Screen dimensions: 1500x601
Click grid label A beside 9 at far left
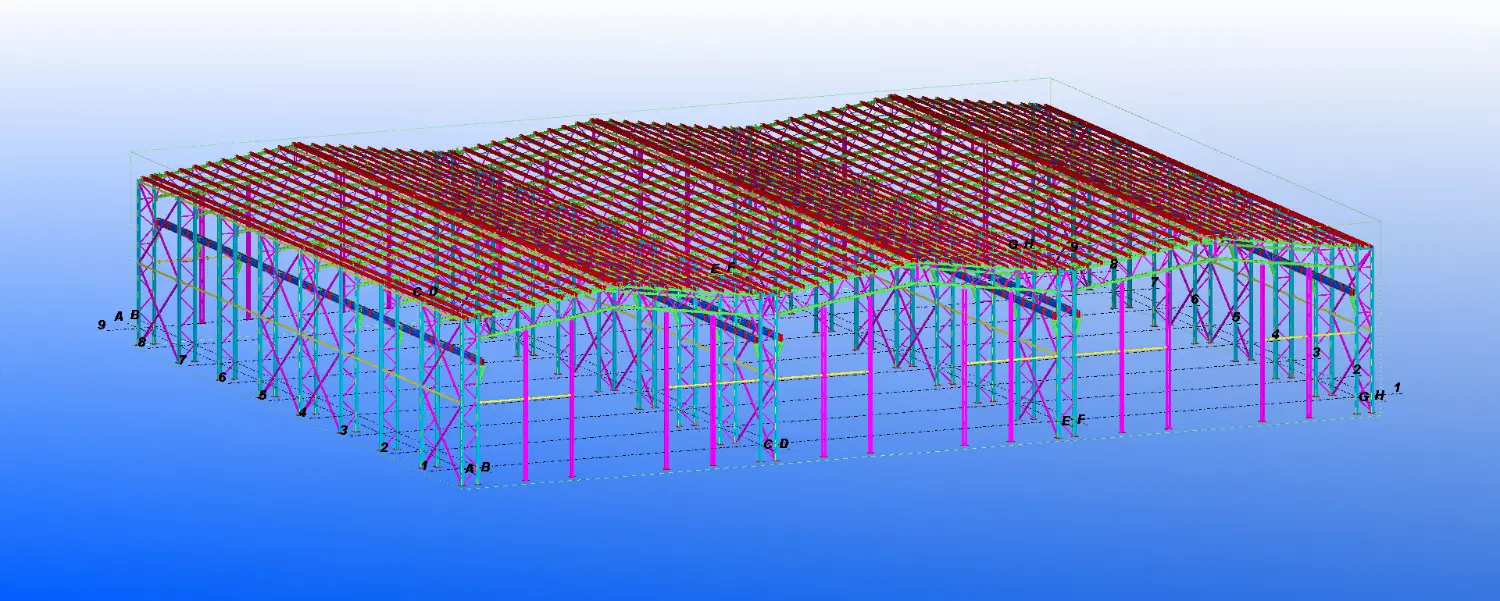pyautogui.click(x=119, y=316)
